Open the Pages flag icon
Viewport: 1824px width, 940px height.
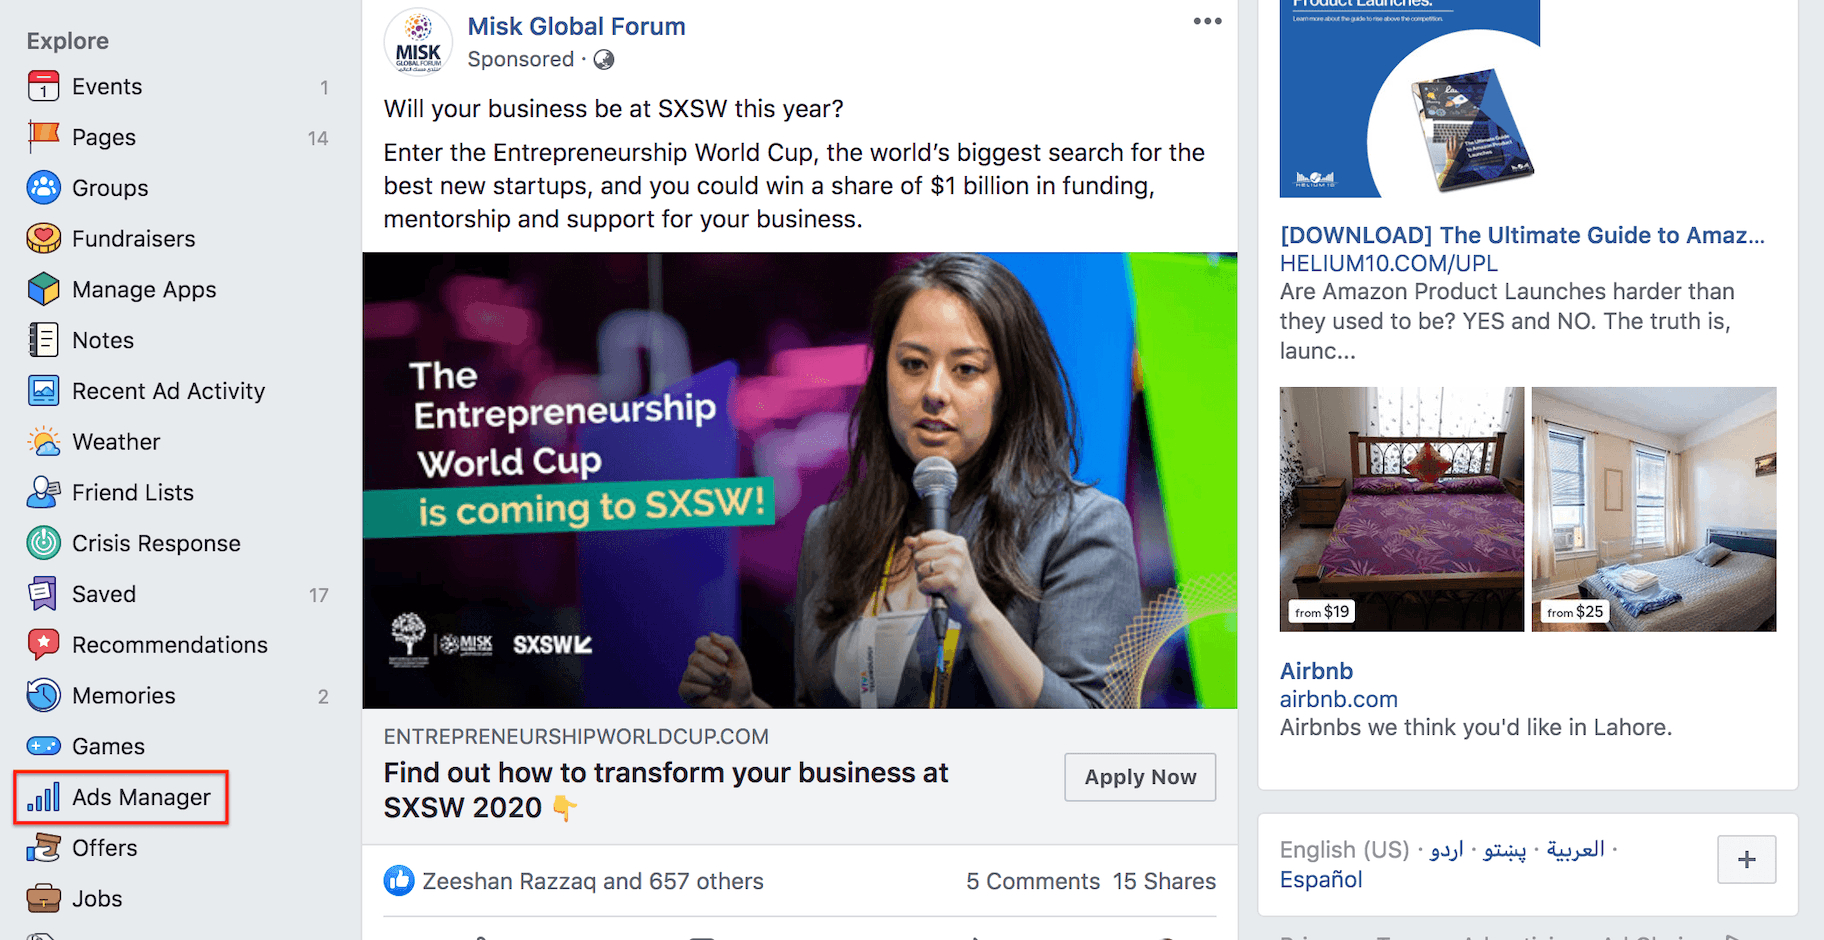click(x=43, y=137)
